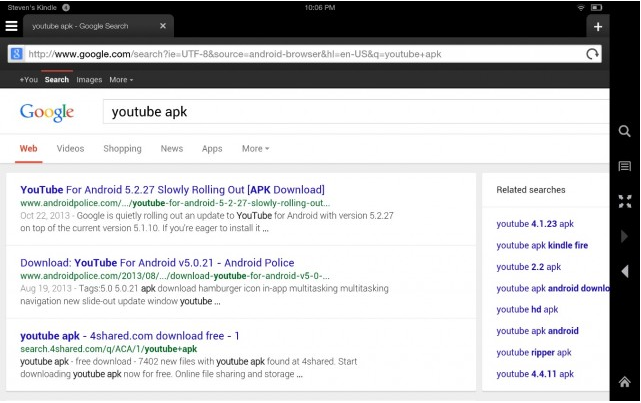The image size is (641, 403).
Task: Expand the More dropdown beside Apps
Action: click(x=255, y=149)
